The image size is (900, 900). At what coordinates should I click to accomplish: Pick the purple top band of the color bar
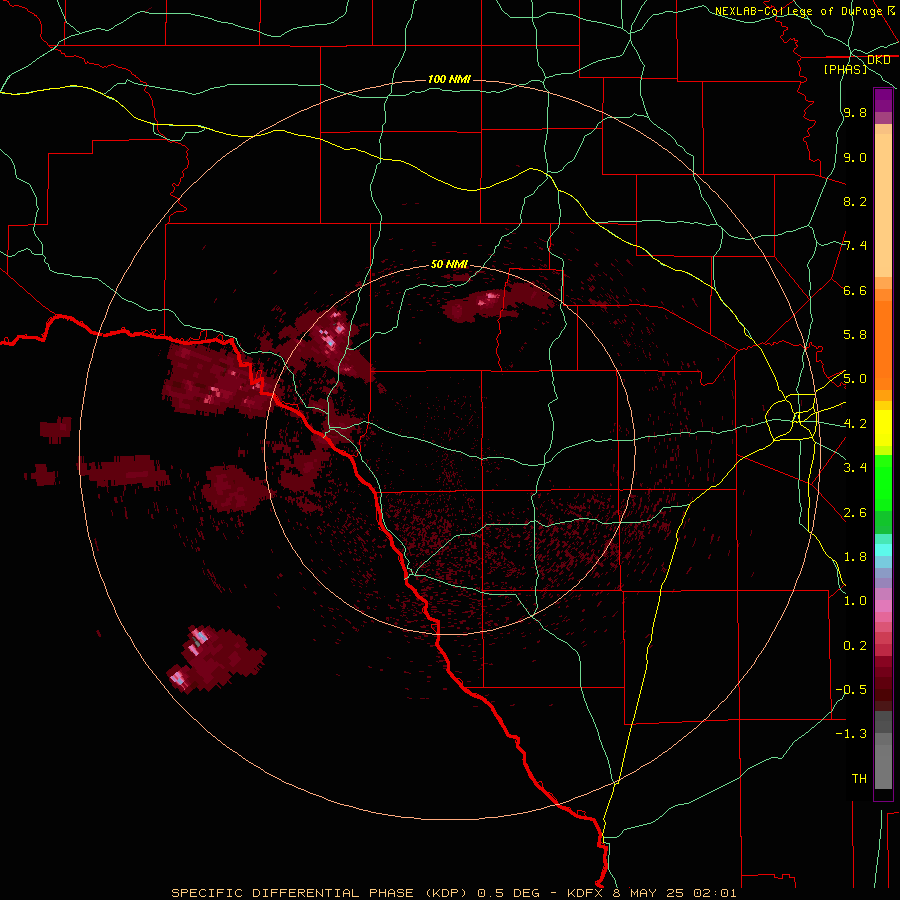coord(883,101)
